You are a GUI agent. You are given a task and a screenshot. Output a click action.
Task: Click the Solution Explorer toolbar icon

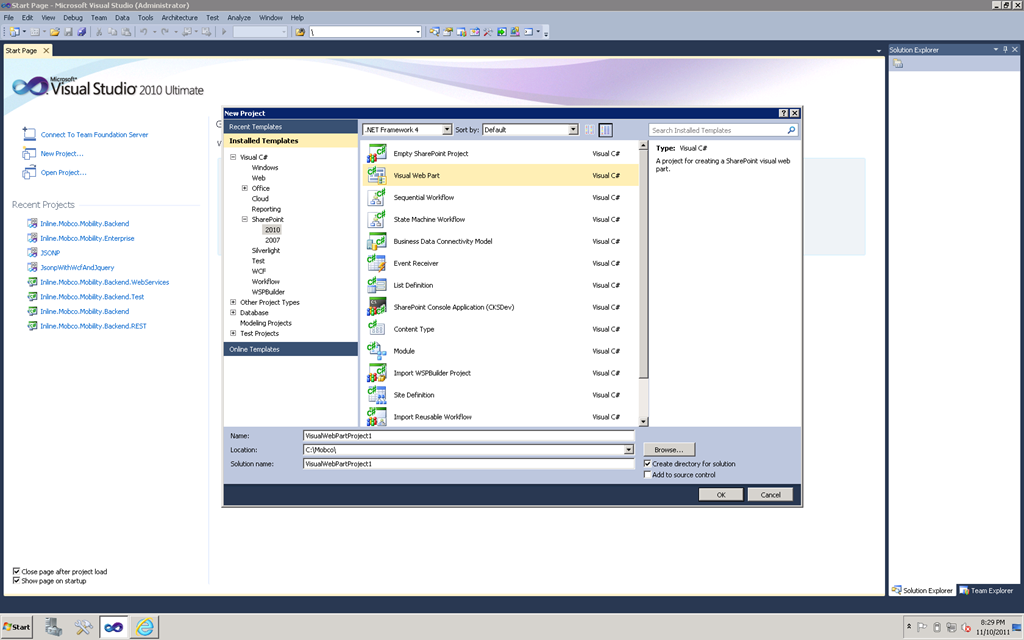click(x=434, y=31)
